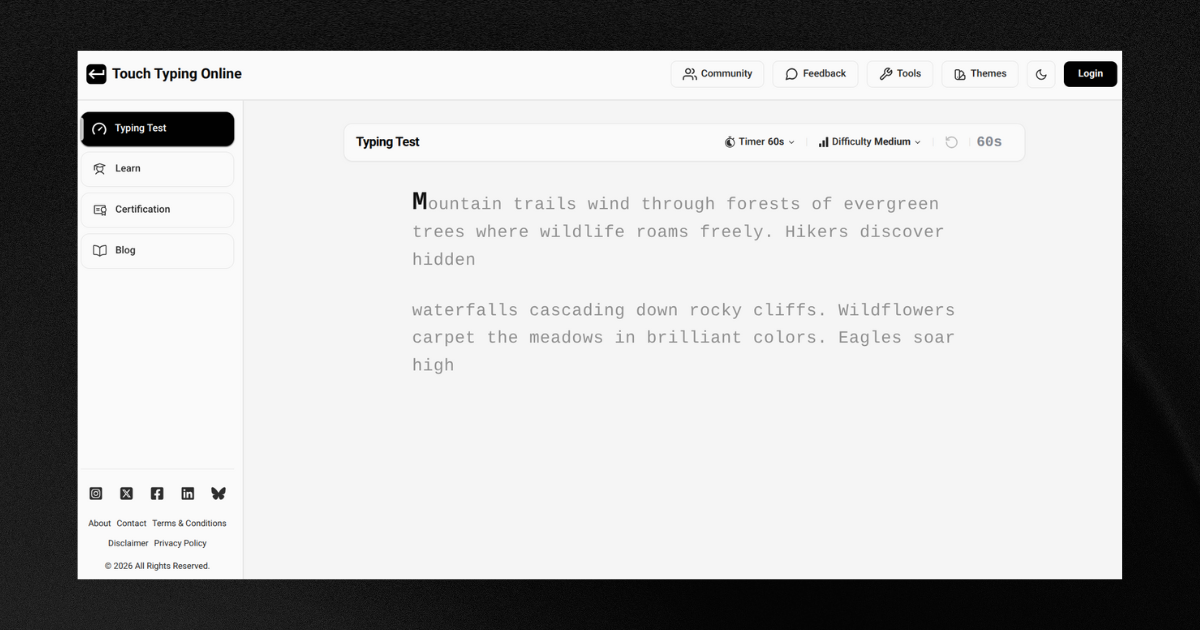Screen dimensions: 1200x630
Task: Open the Timer 60s dropdown
Action: point(759,141)
